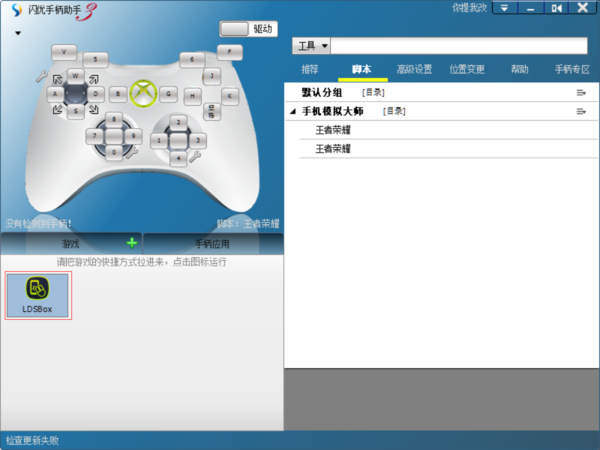Click the V key mapping button
600x450 pixels.
[x=64, y=51]
